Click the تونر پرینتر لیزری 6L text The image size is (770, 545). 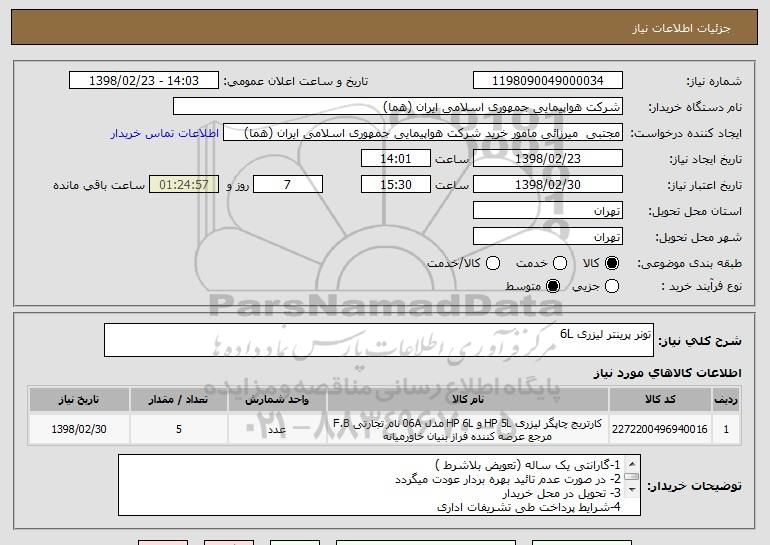(x=605, y=334)
